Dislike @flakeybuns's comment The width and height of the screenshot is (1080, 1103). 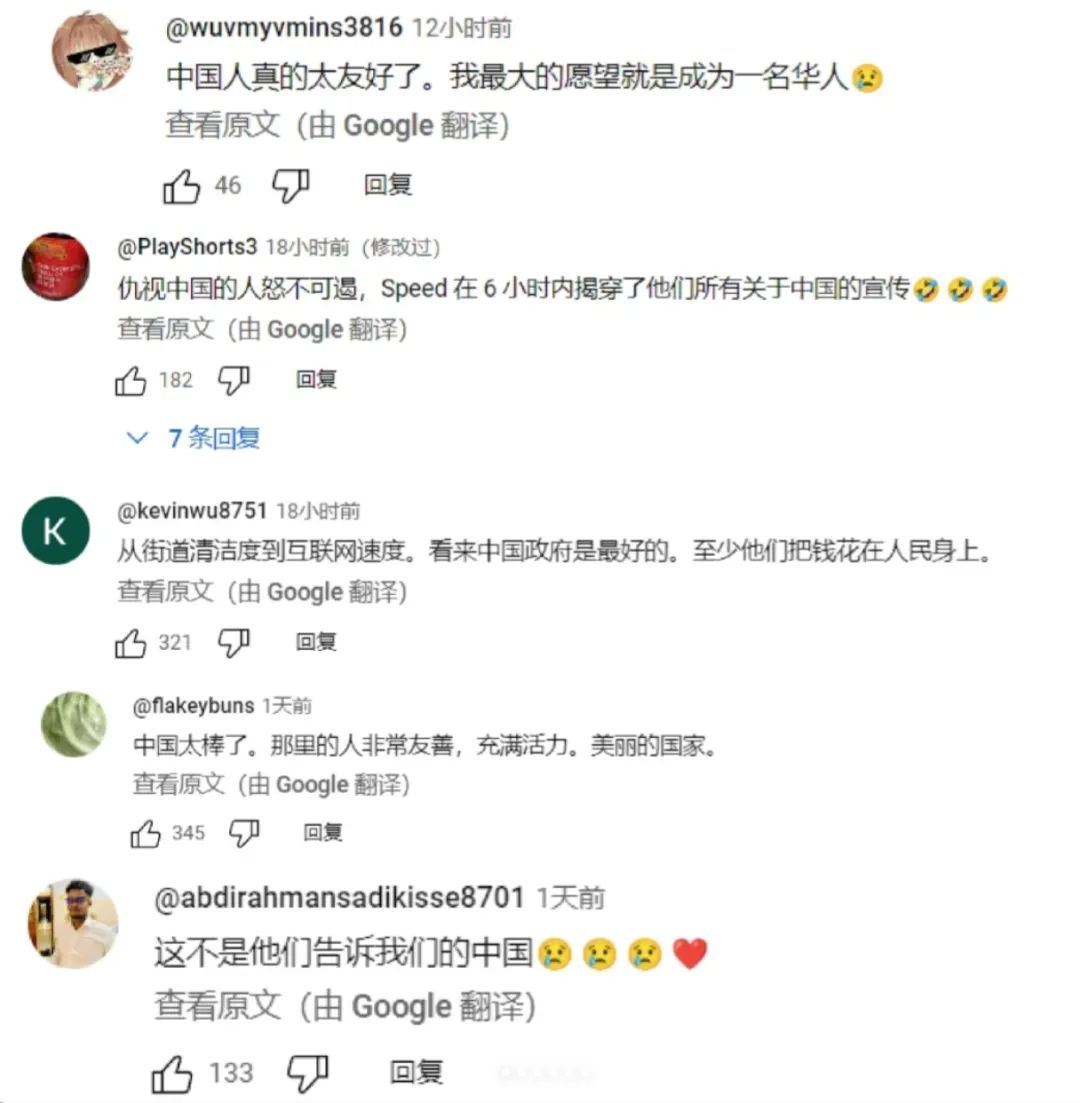pyautogui.click(x=245, y=834)
